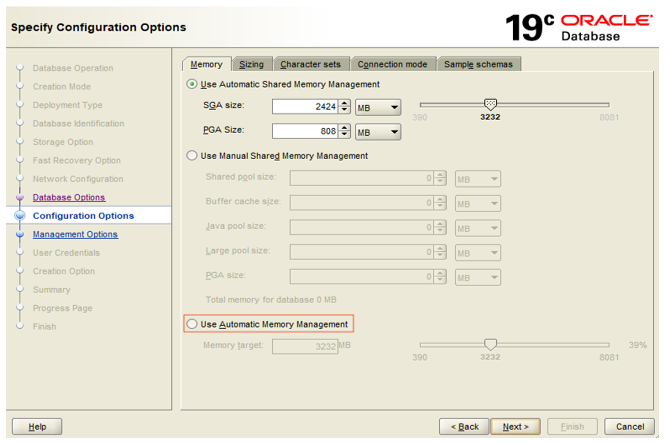This screenshot has width=664, height=443.
Task: Click the Progress Page step
Action: click(62, 308)
